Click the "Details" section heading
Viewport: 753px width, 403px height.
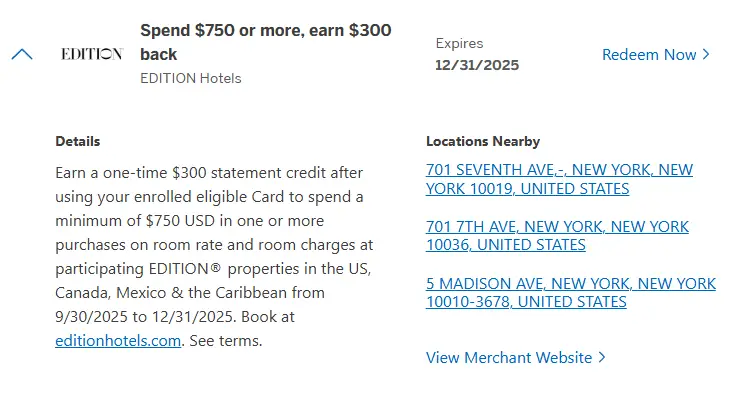point(78,141)
